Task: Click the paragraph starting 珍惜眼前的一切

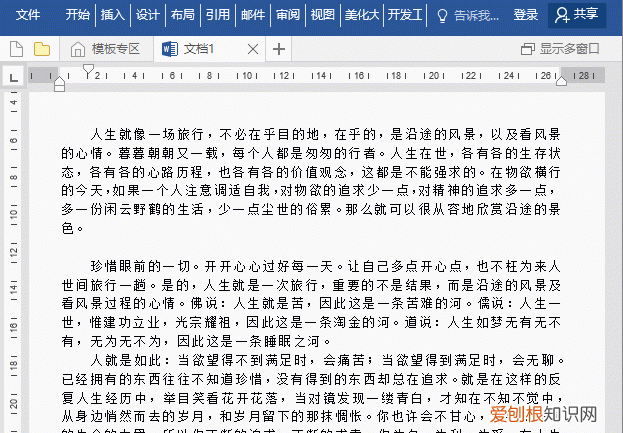Action: 311,303
